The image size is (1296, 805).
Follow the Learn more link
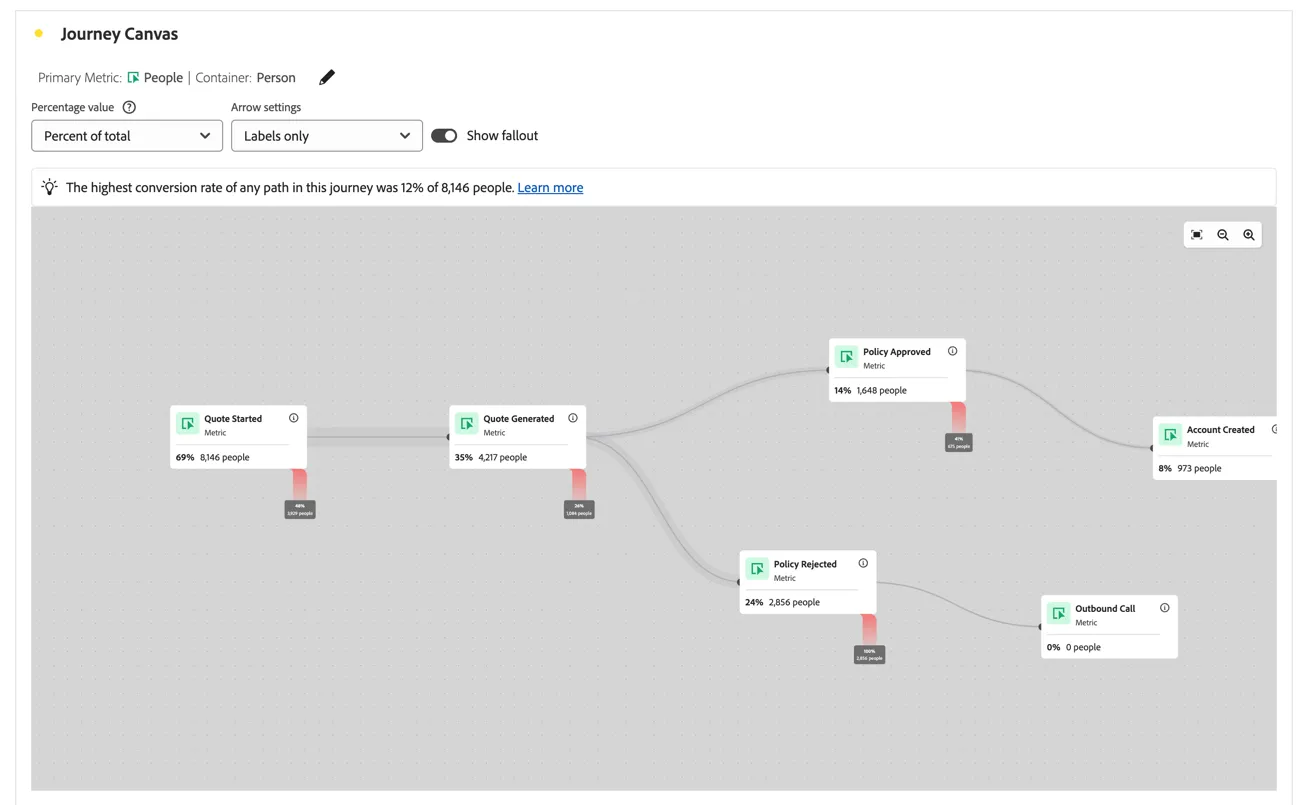[x=550, y=188]
